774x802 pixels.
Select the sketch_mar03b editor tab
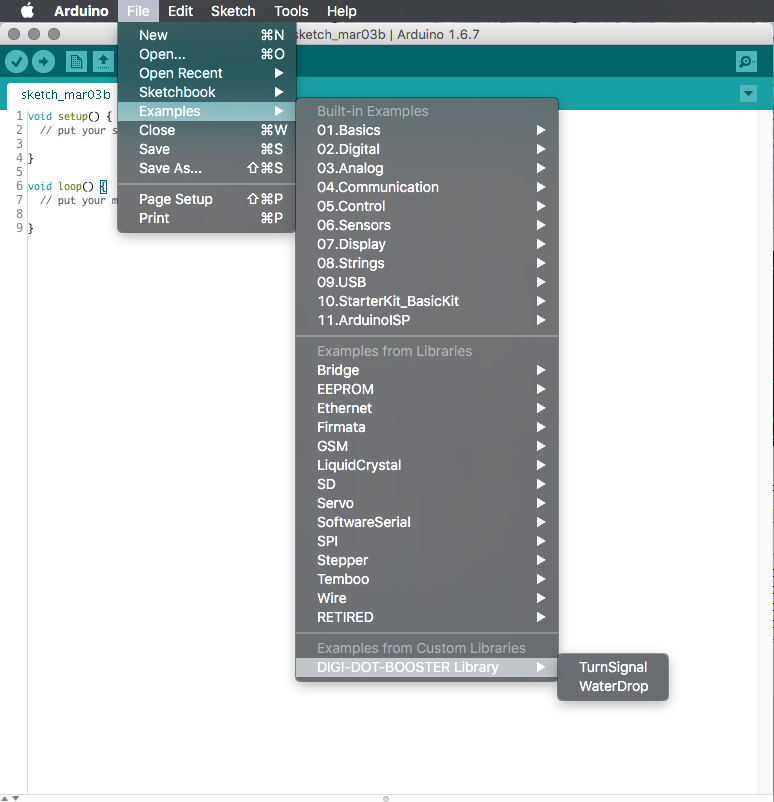[x=65, y=95]
